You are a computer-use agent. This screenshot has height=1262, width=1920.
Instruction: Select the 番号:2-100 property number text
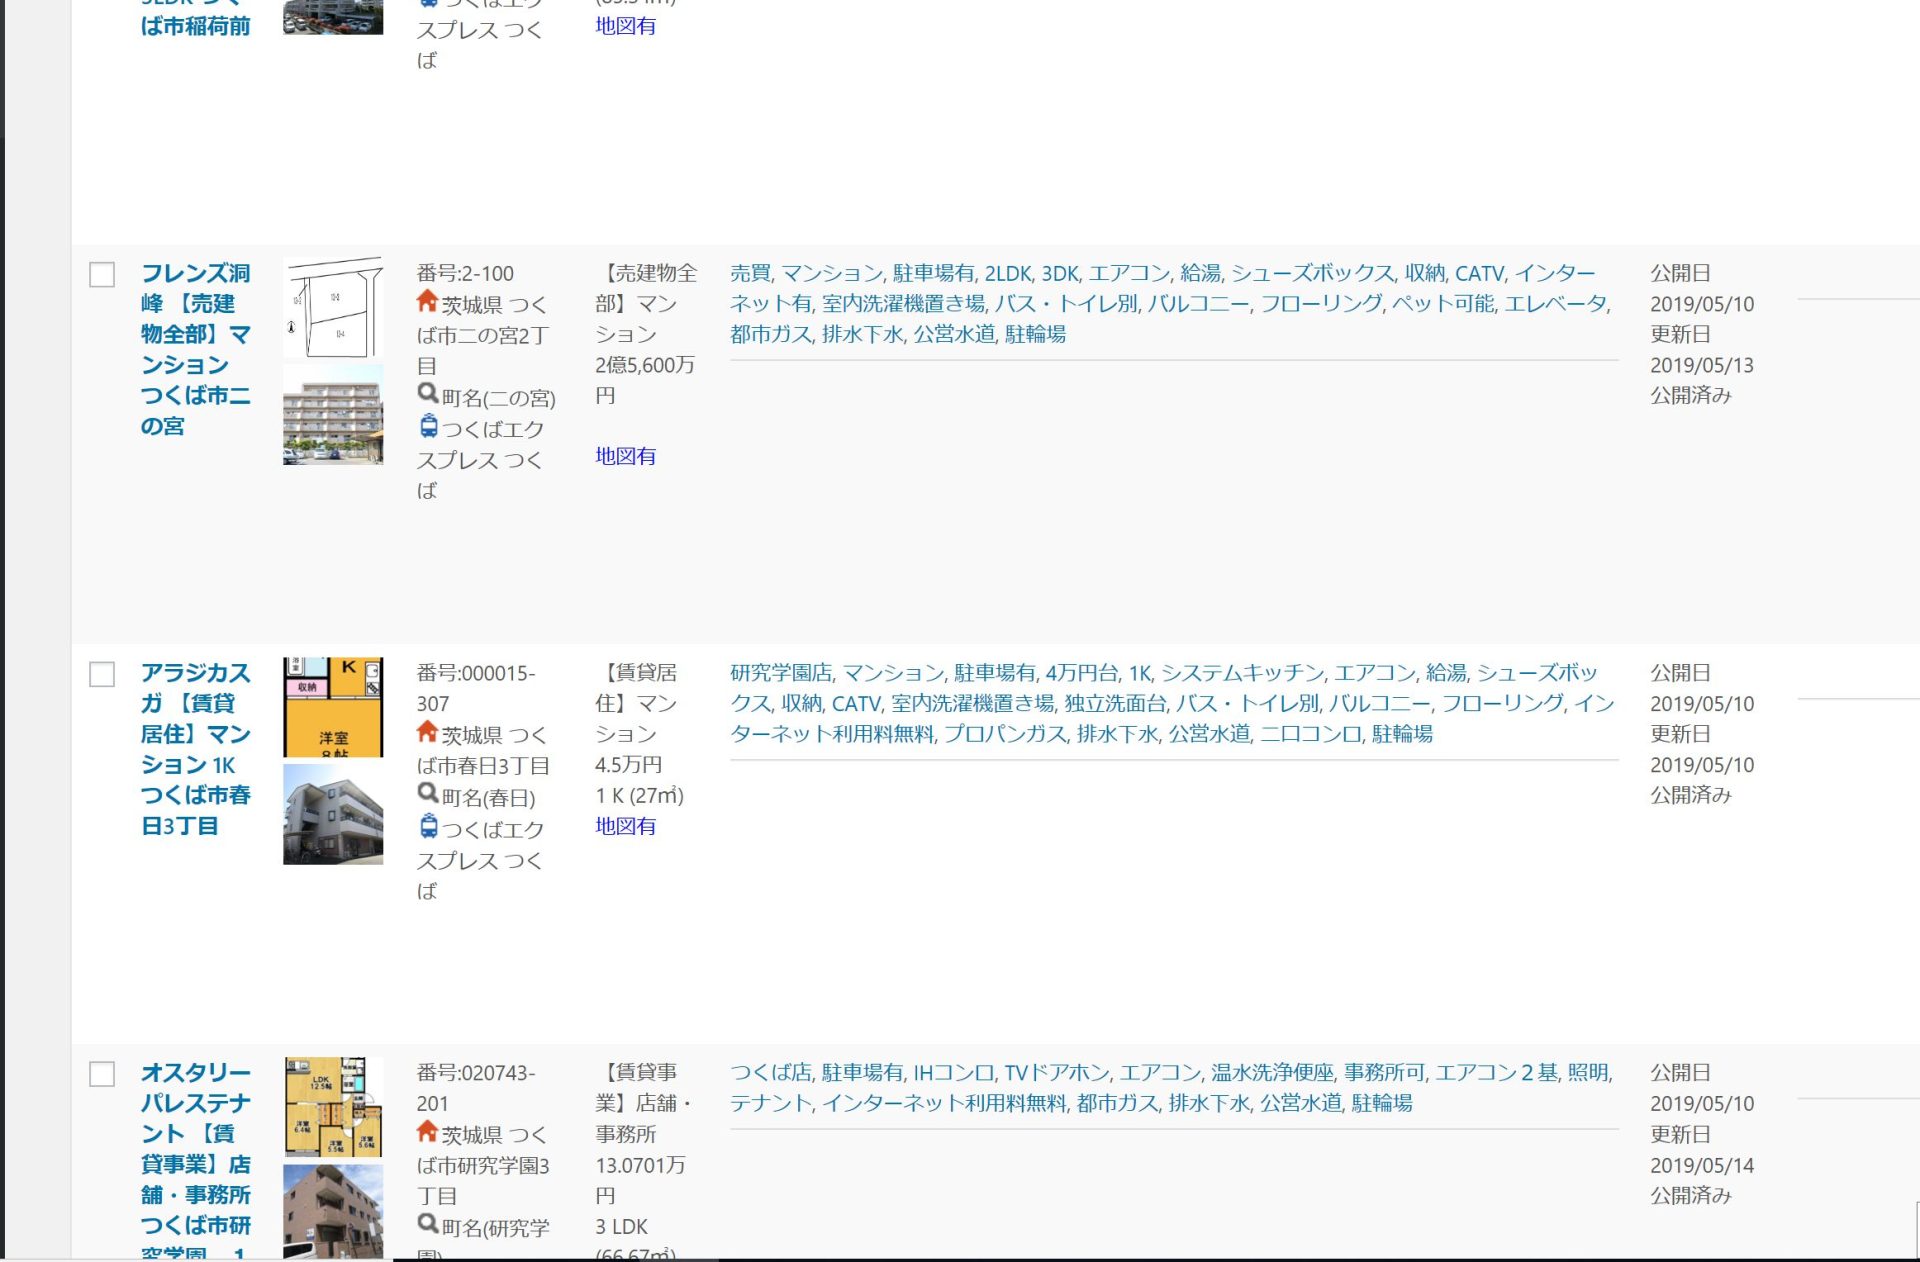pos(465,273)
